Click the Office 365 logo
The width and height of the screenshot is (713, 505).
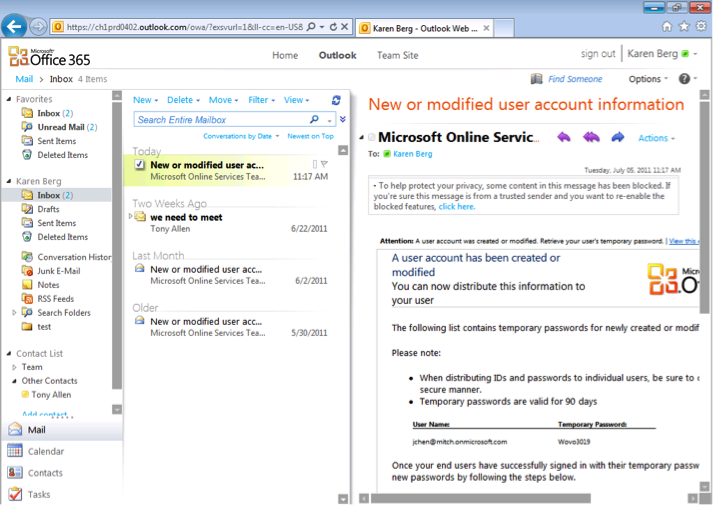tap(49, 56)
